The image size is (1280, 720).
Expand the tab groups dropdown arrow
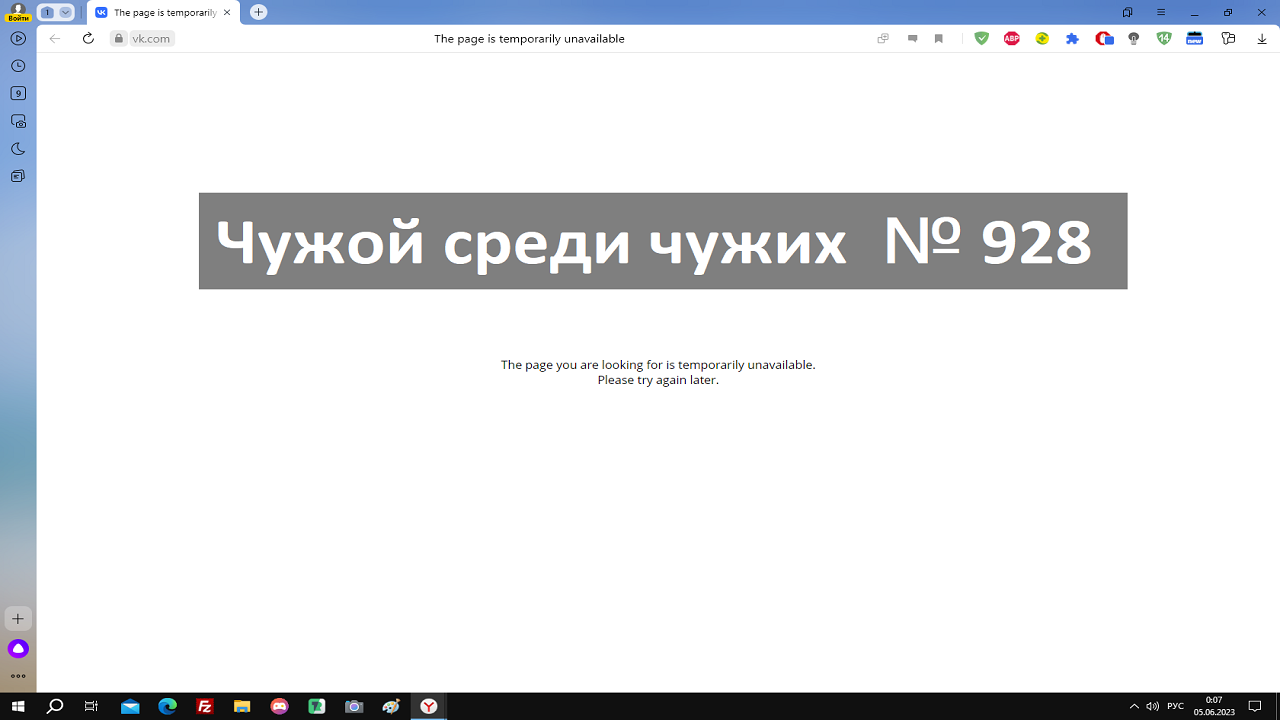point(66,12)
